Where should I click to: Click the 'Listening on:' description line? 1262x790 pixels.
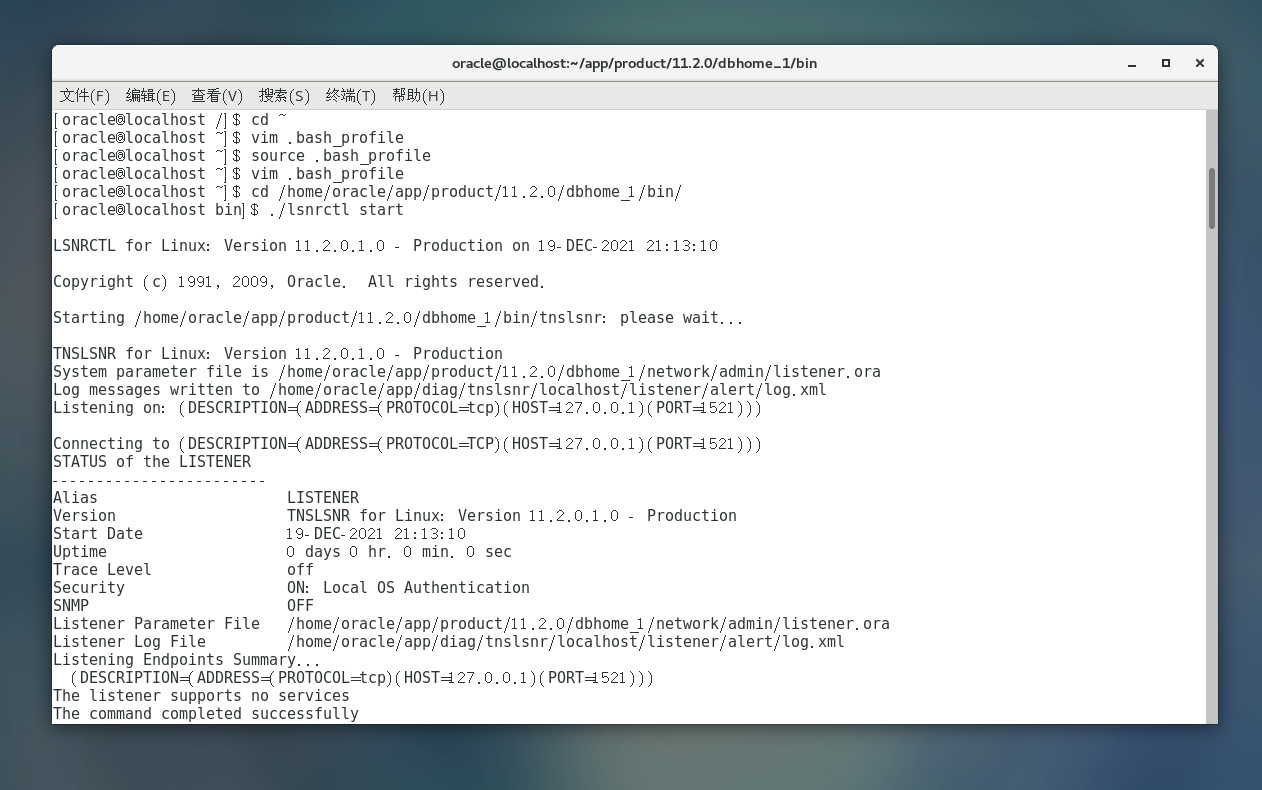tap(407, 408)
